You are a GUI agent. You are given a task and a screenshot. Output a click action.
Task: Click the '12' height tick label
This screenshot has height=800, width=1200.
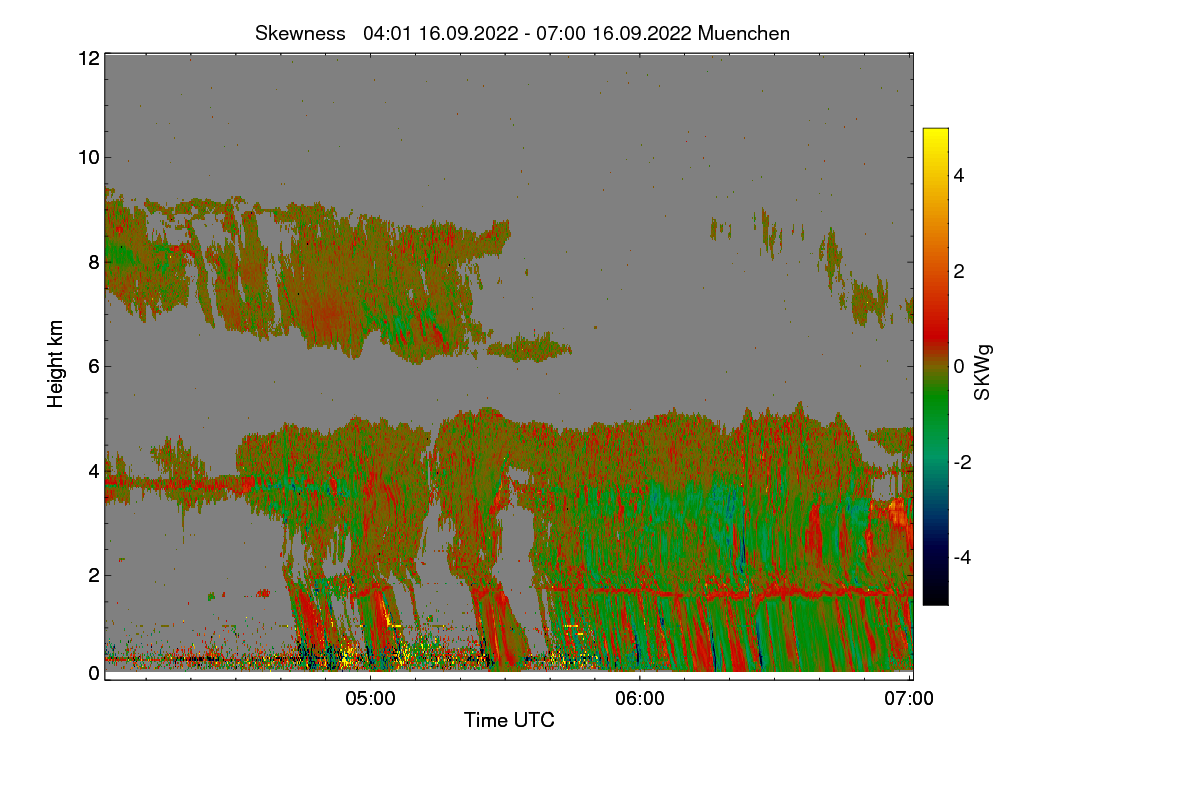pos(88,58)
